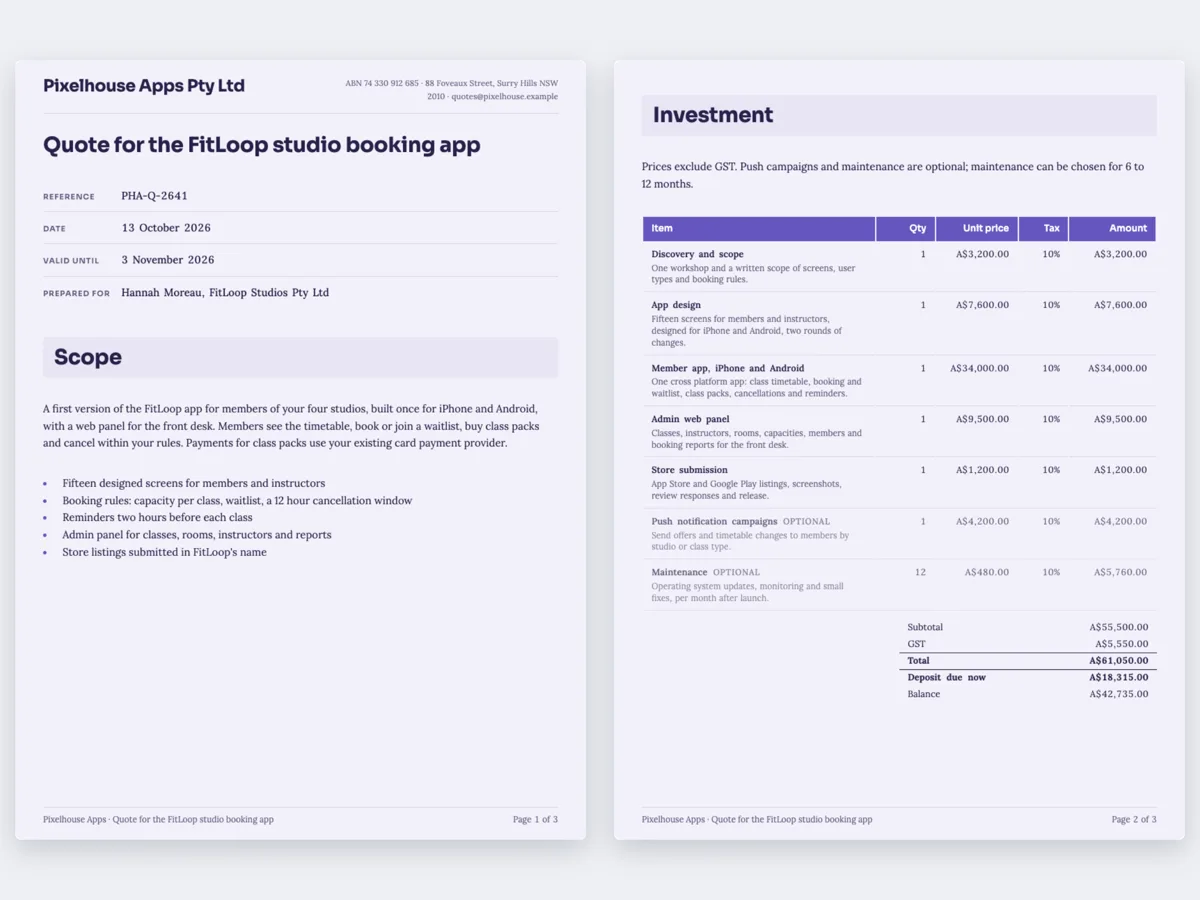This screenshot has width=1200, height=900.
Task: Click the A$9,500.00 unit price for Admin web panel
Action: 982,419
